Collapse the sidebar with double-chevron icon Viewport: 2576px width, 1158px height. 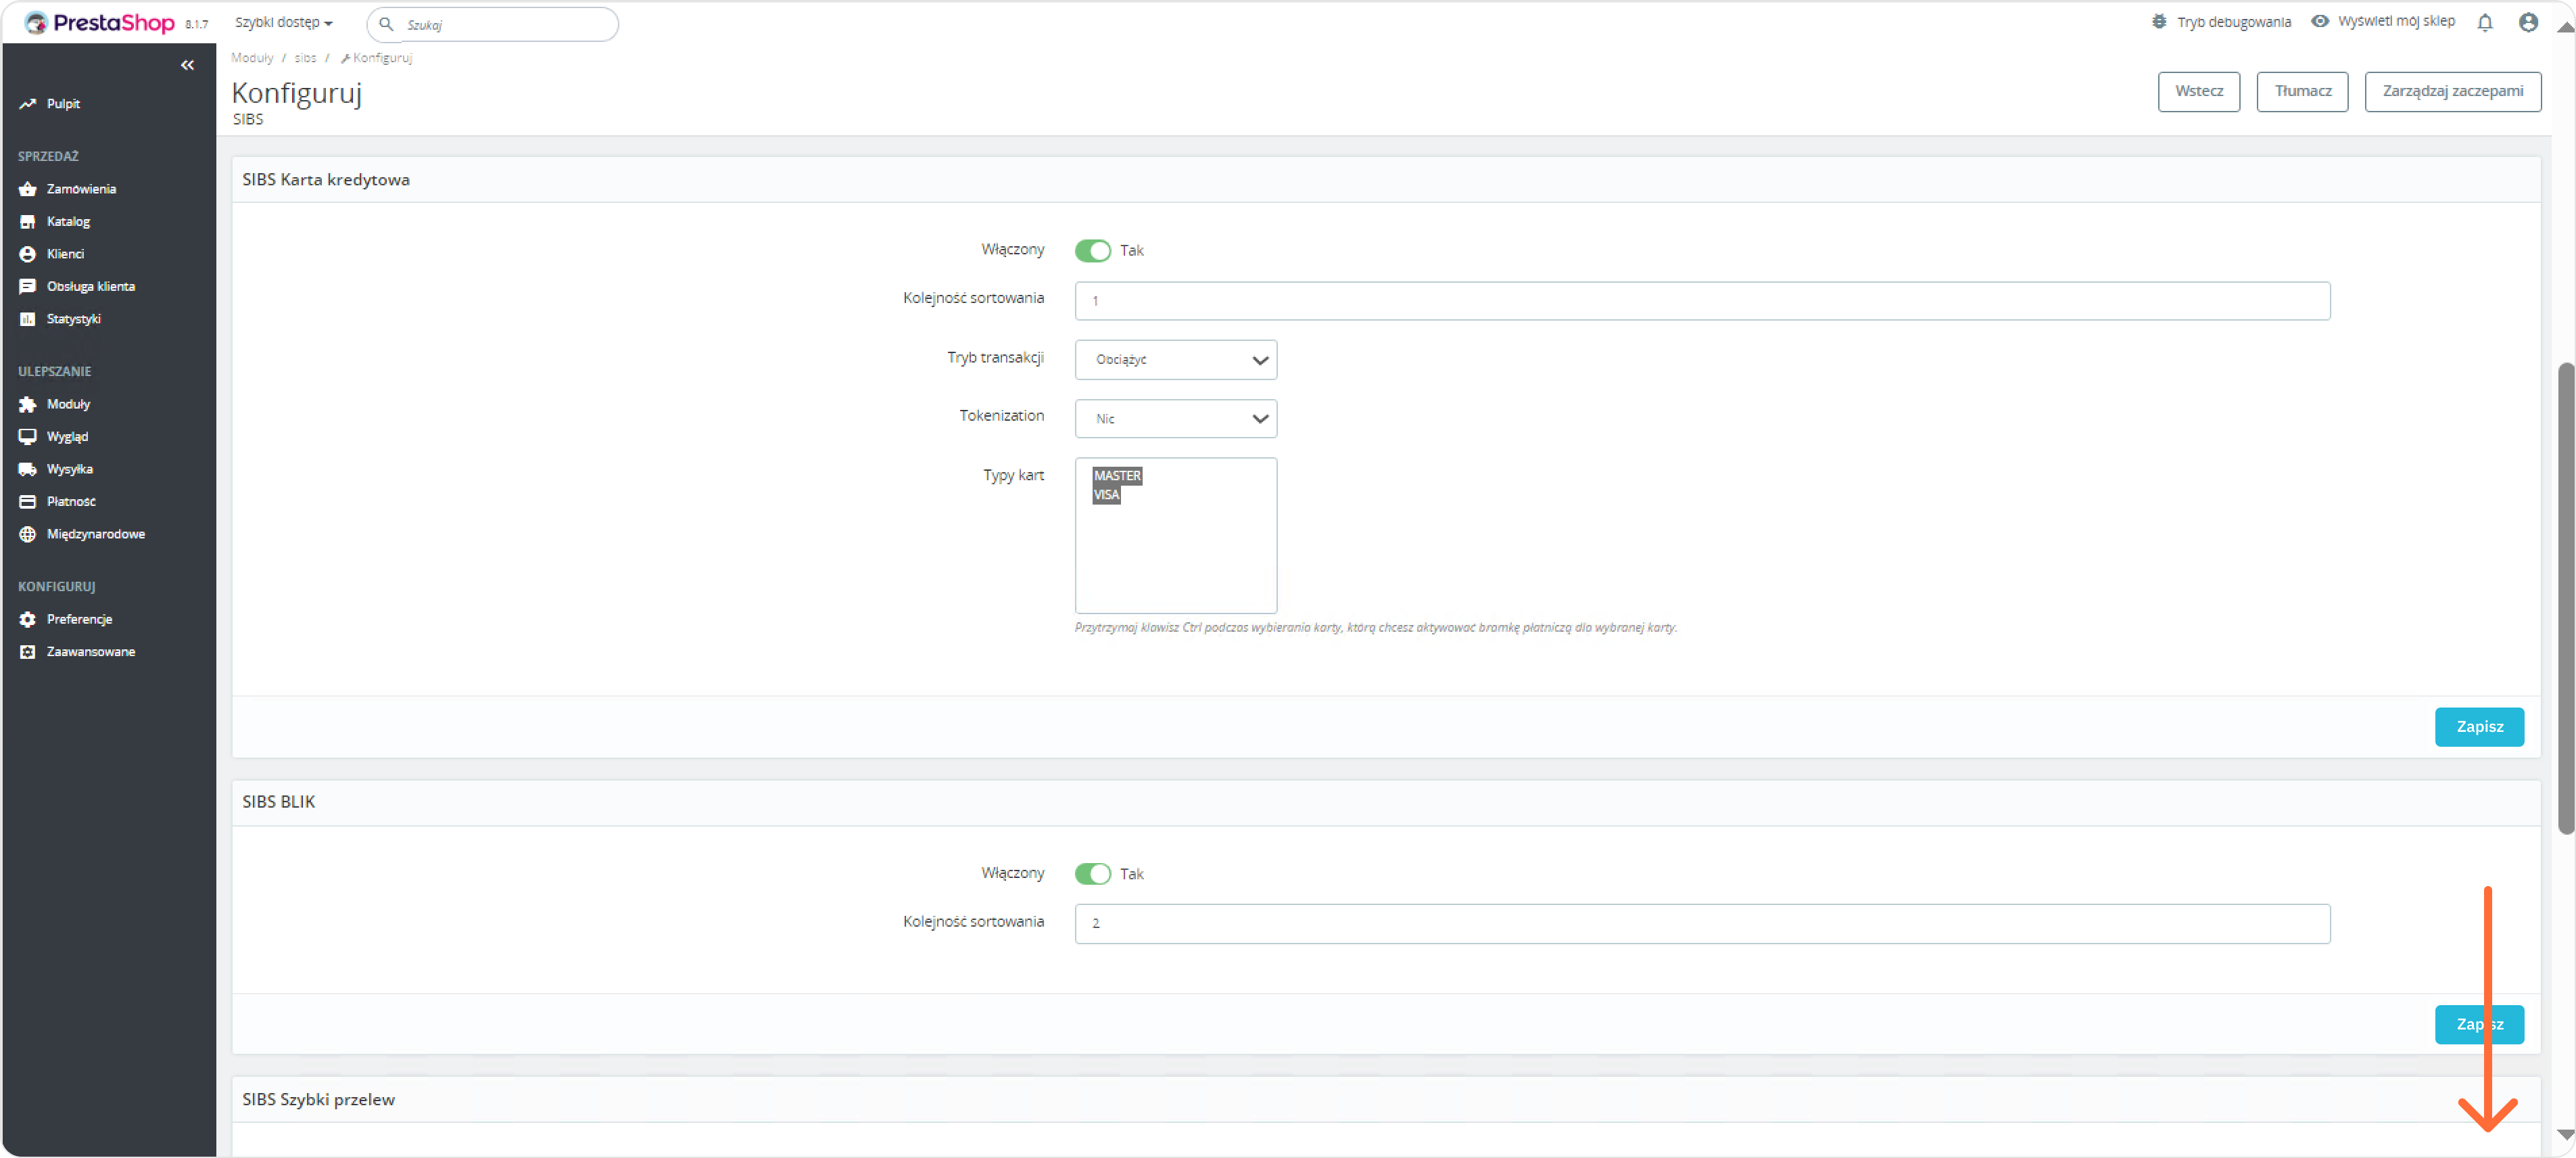(x=187, y=65)
